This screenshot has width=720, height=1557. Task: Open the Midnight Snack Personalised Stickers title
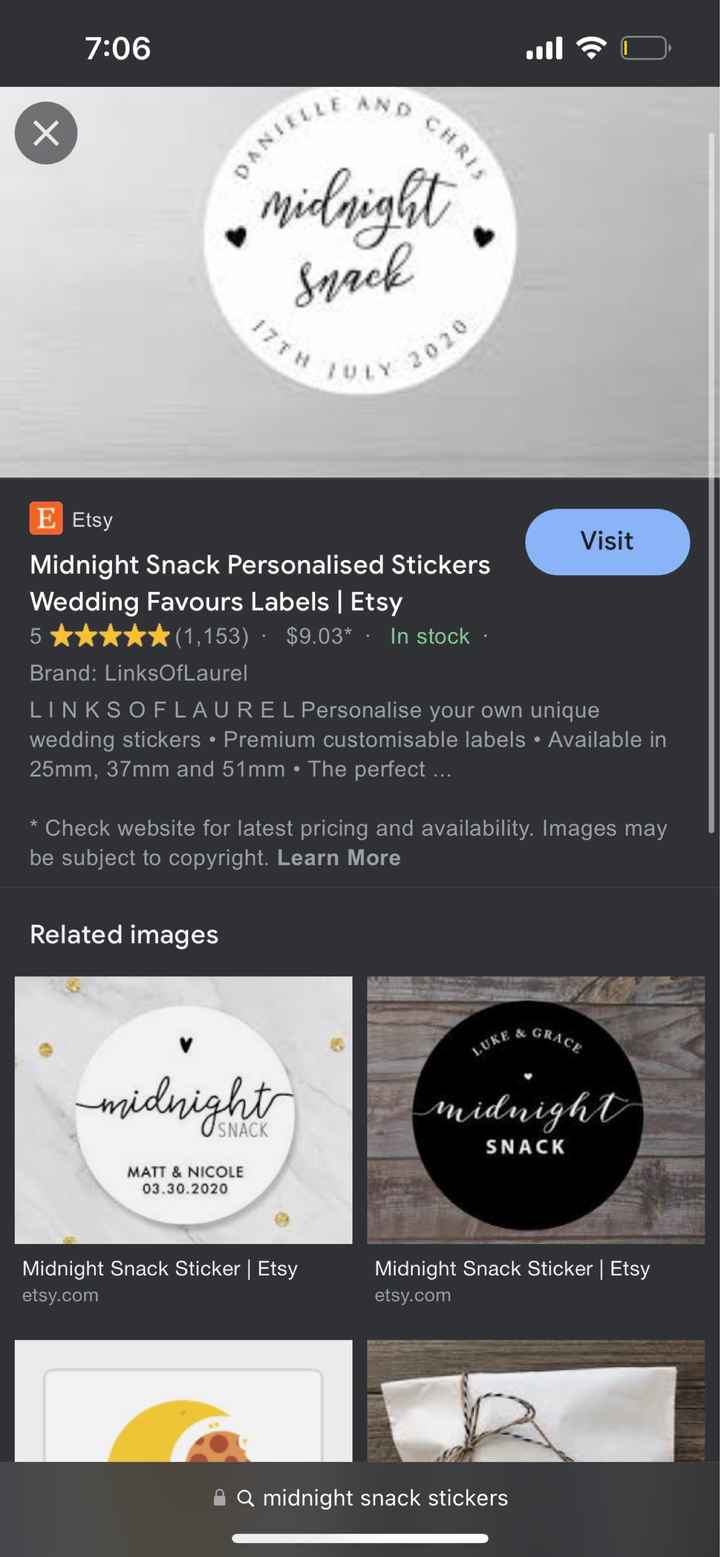pyautogui.click(x=260, y=583)
